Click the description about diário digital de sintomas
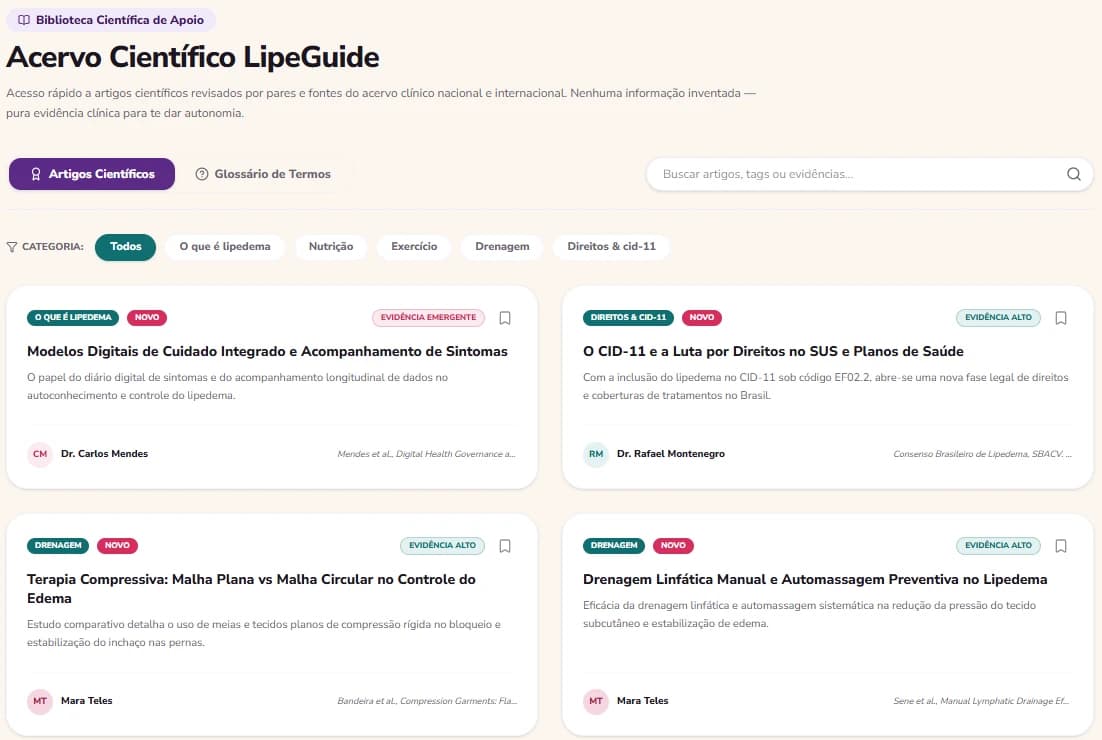The image size is (1102, 740). tap(238, 387)
